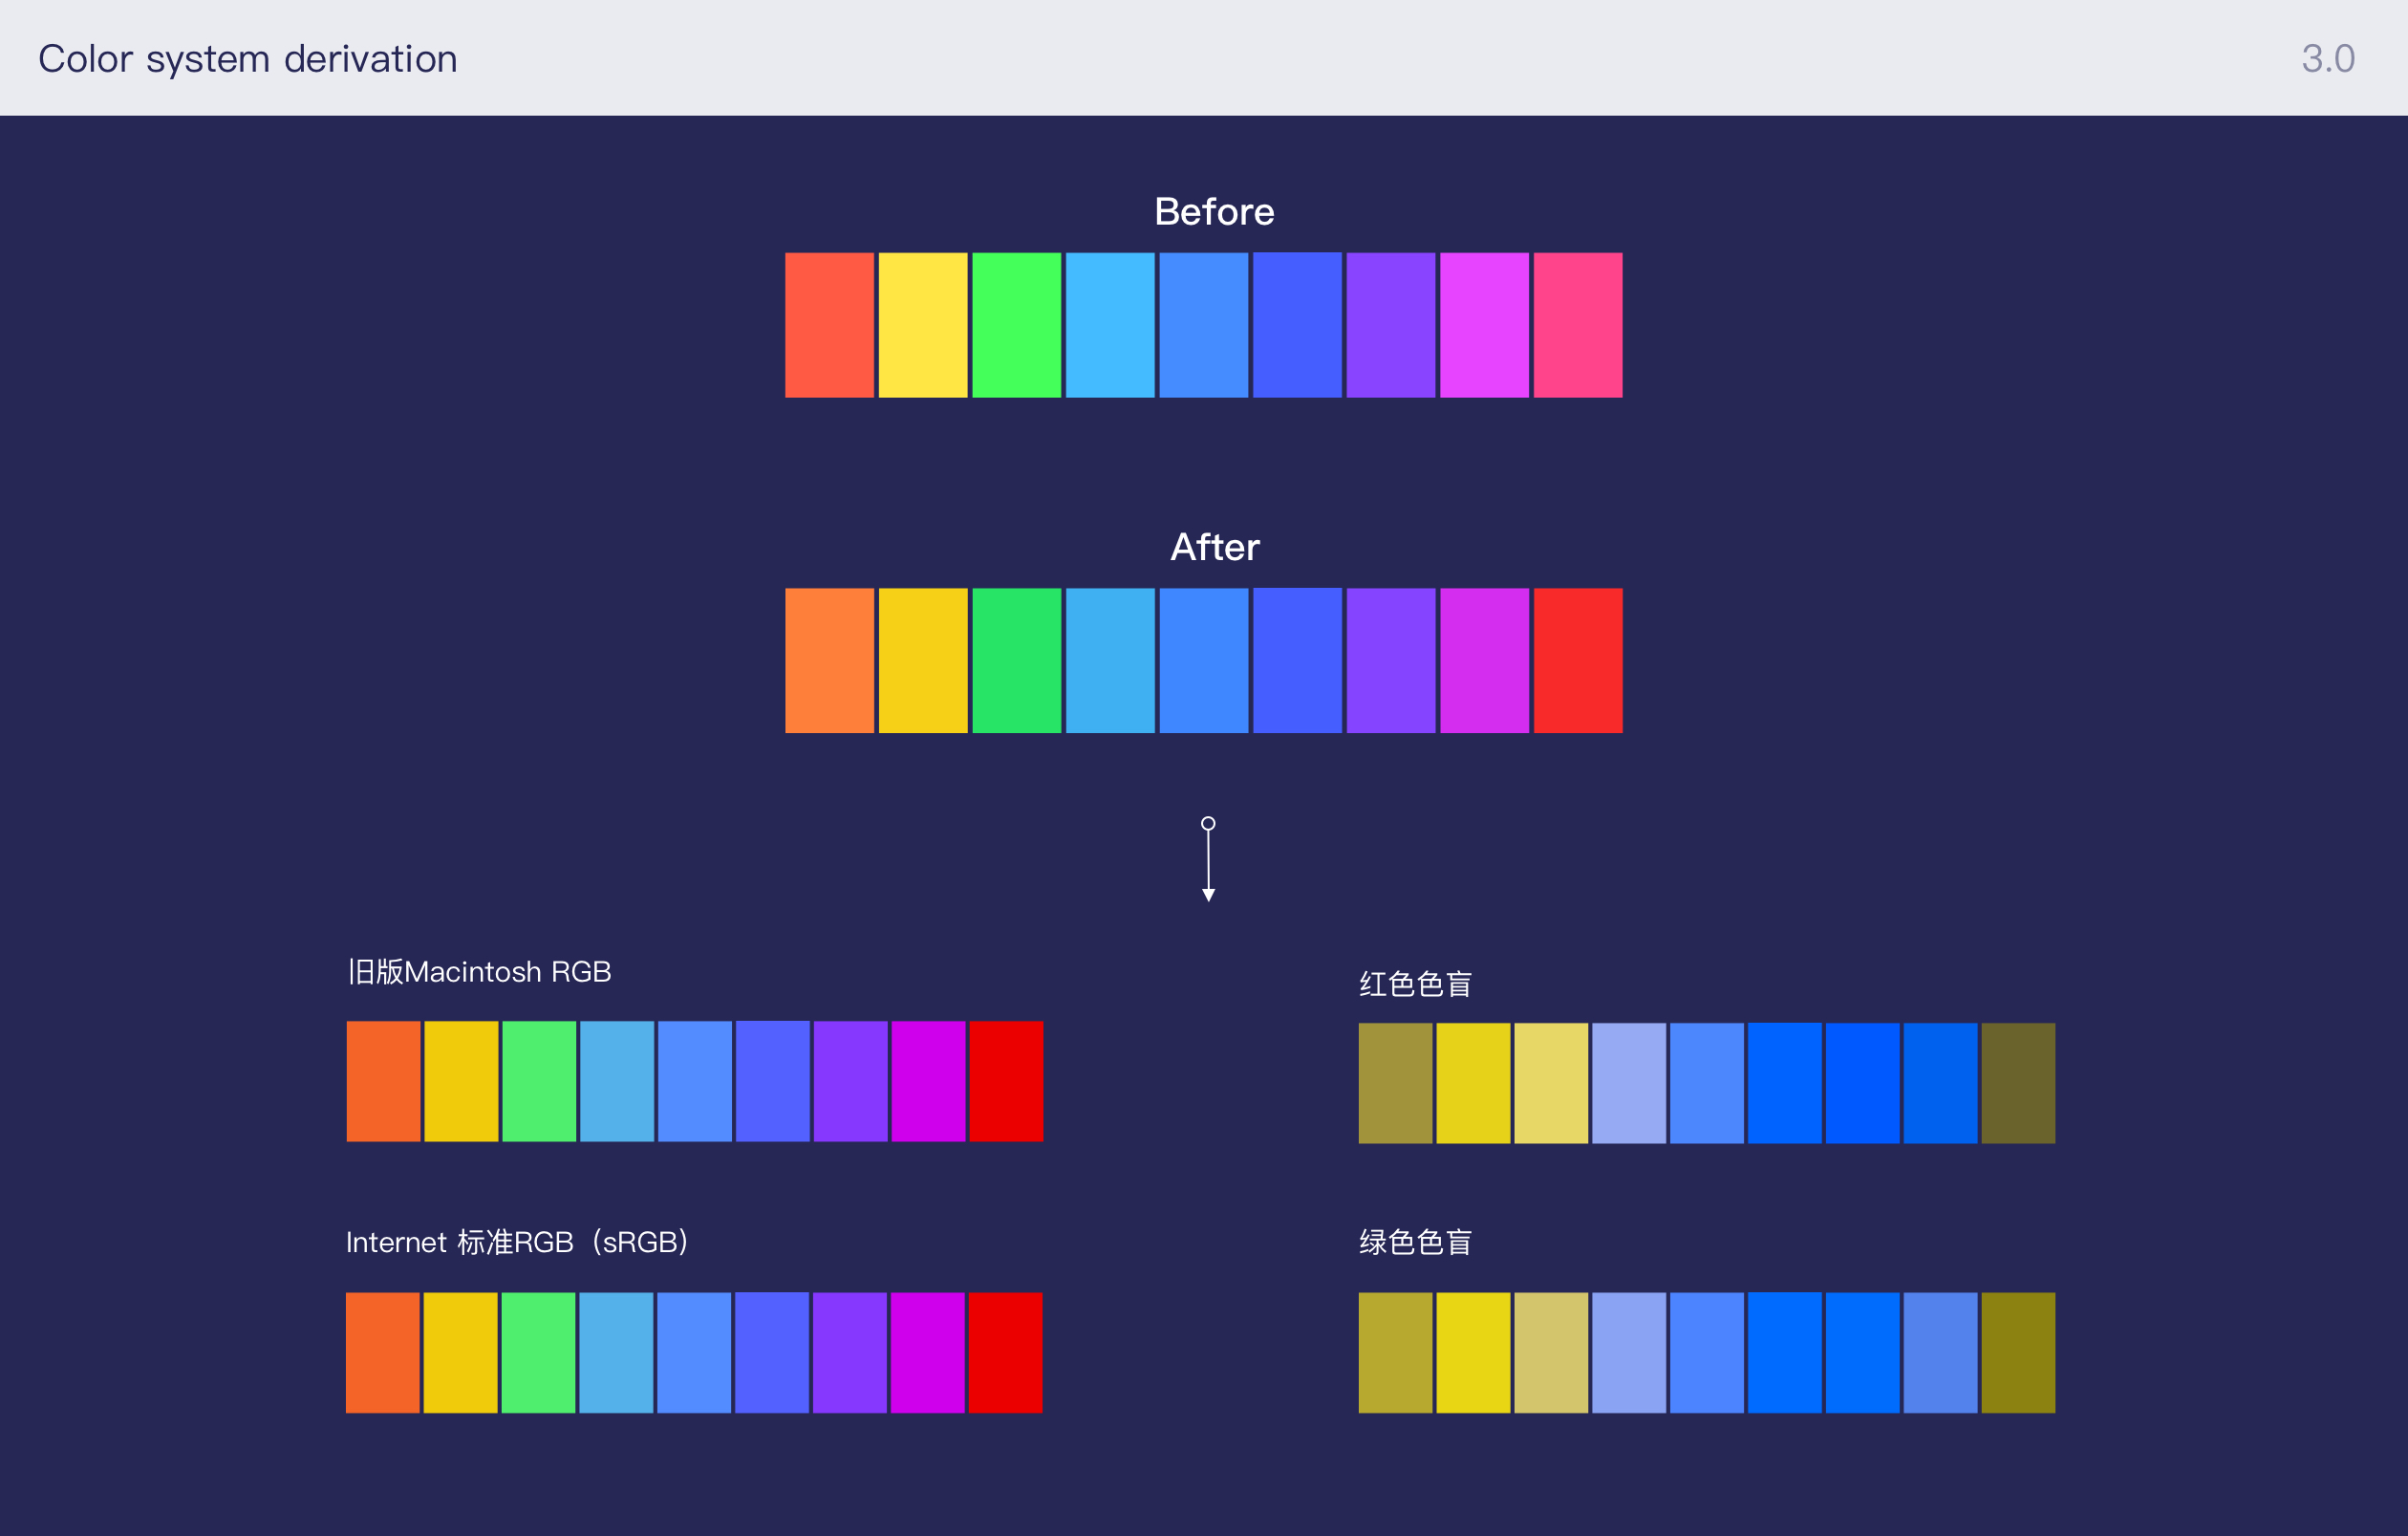
Task: Select the purple swatch in the Before row
Action: pyautogui.click(x=1390, y=325)
